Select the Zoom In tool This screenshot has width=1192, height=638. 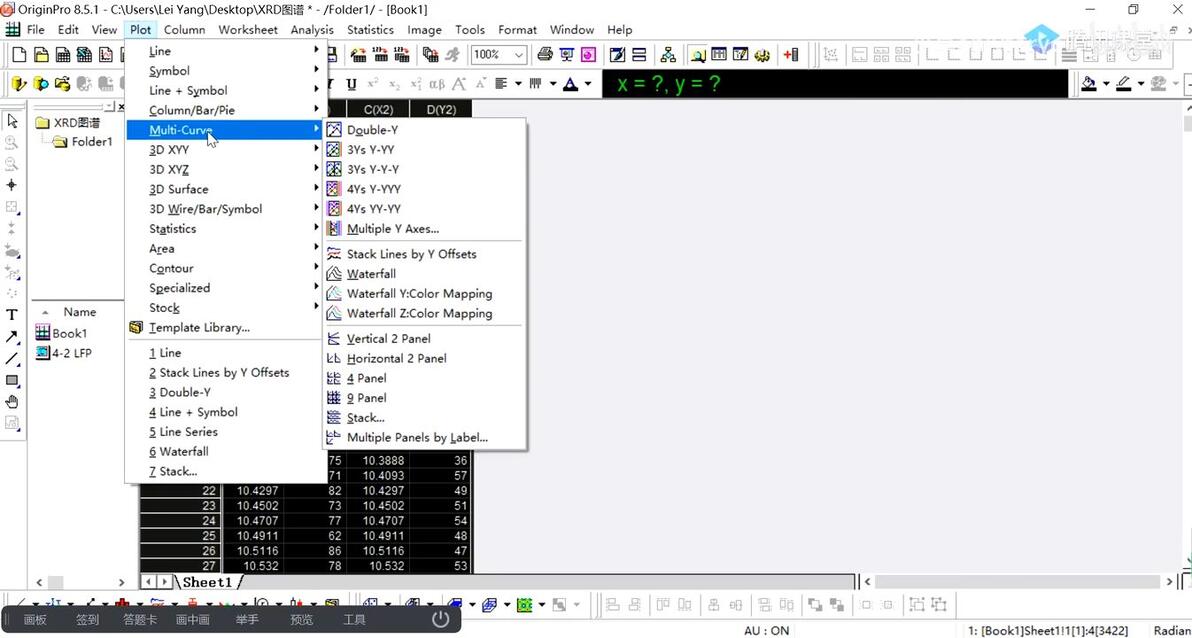(x=12, y=142)
